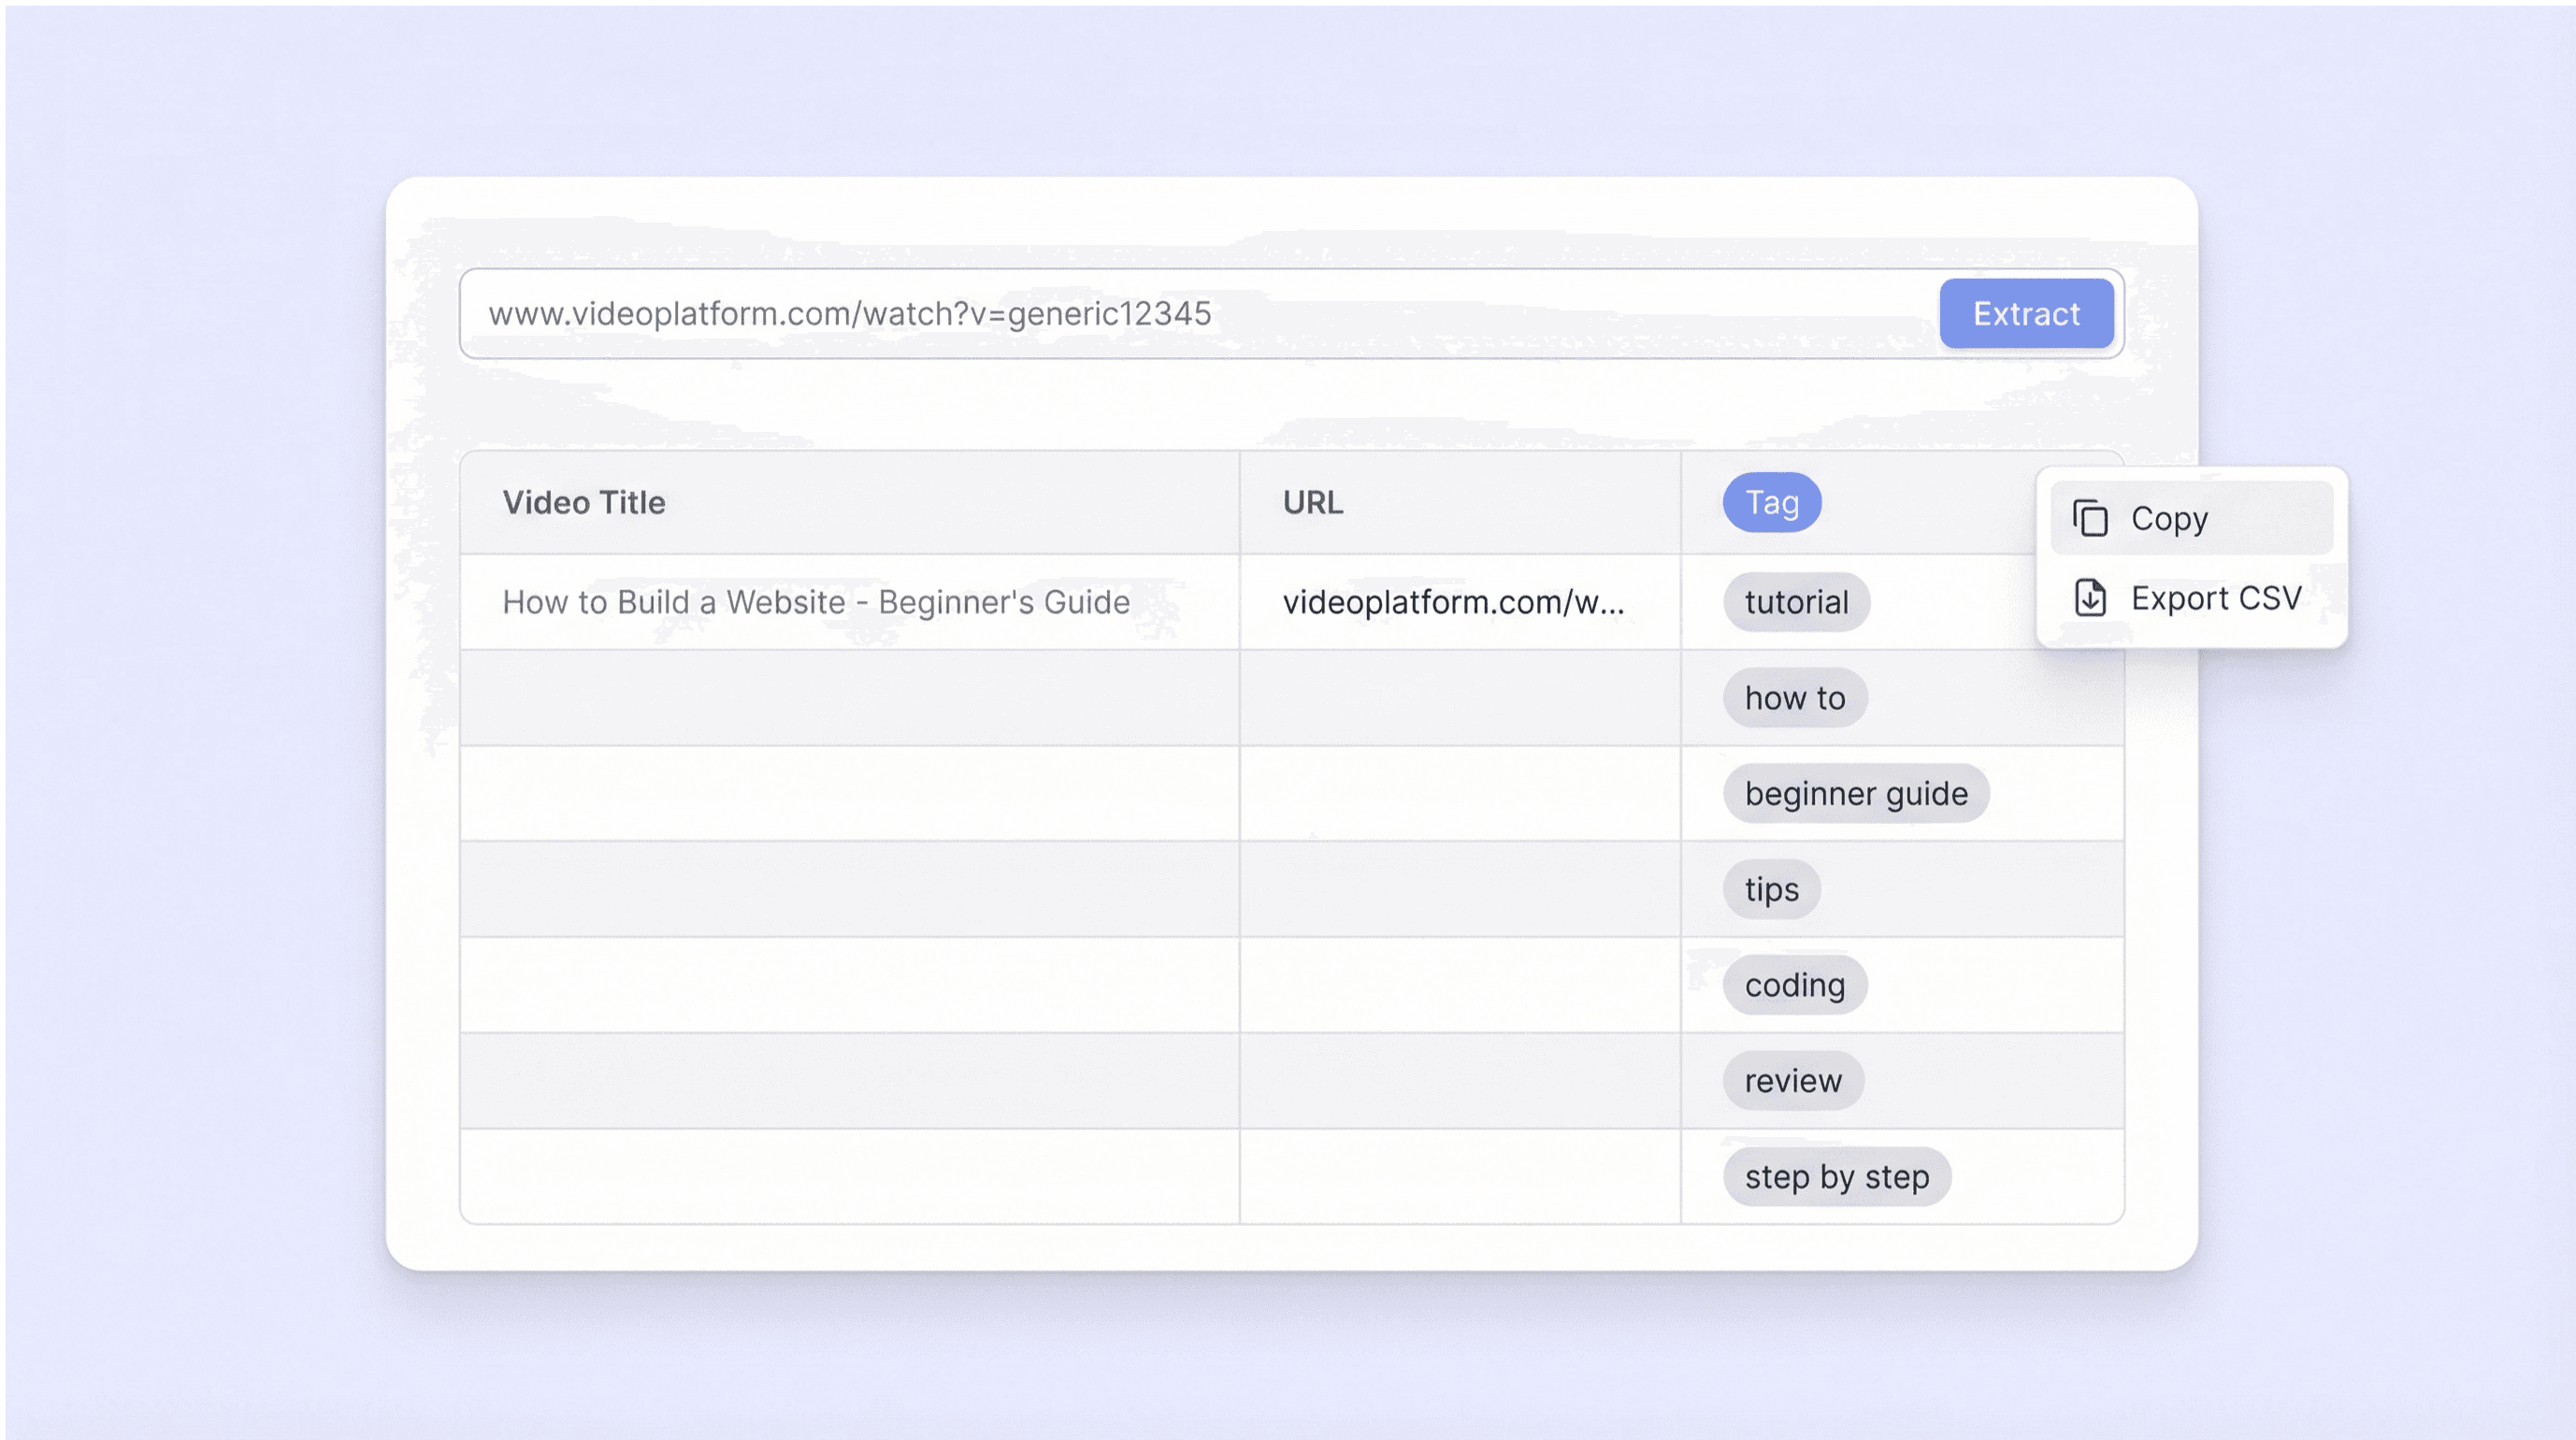Clear the URL in the search bar
Viewport: 2576px width, 1440px height.
click(848, 313)
